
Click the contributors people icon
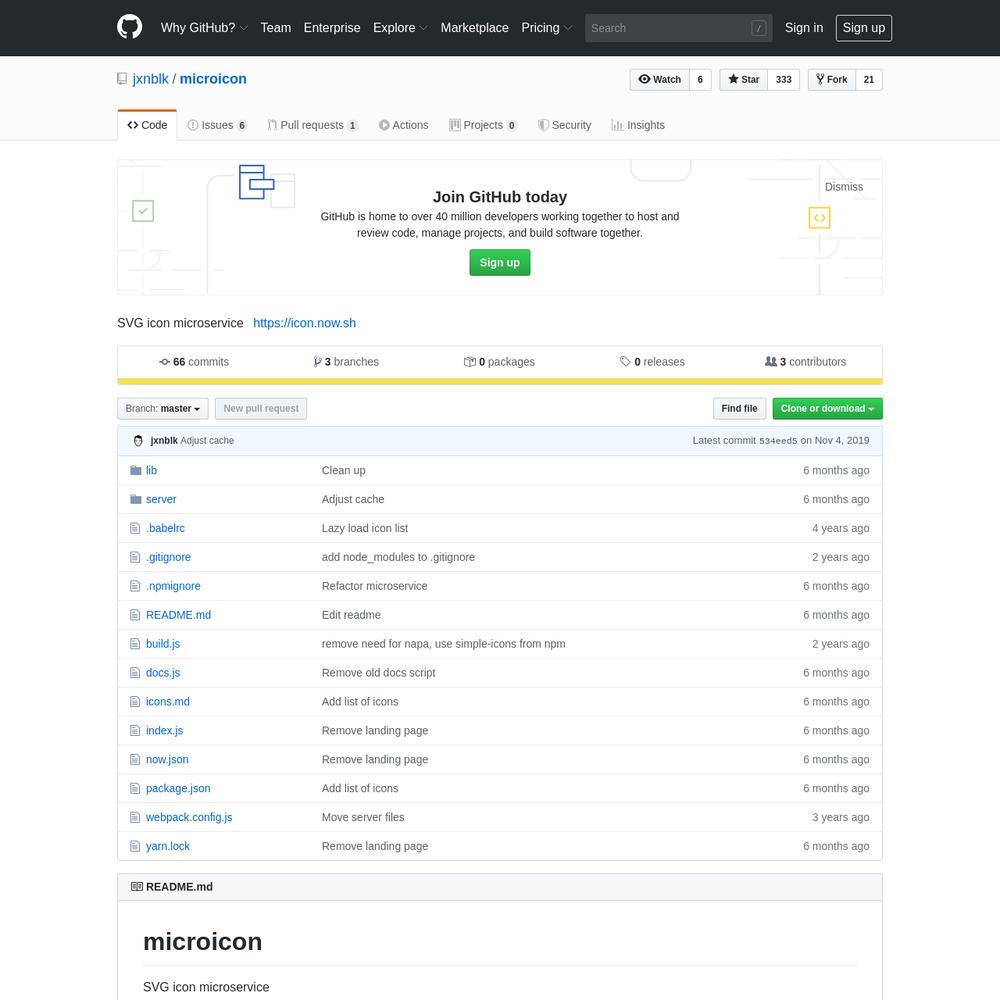click(770, 362)
